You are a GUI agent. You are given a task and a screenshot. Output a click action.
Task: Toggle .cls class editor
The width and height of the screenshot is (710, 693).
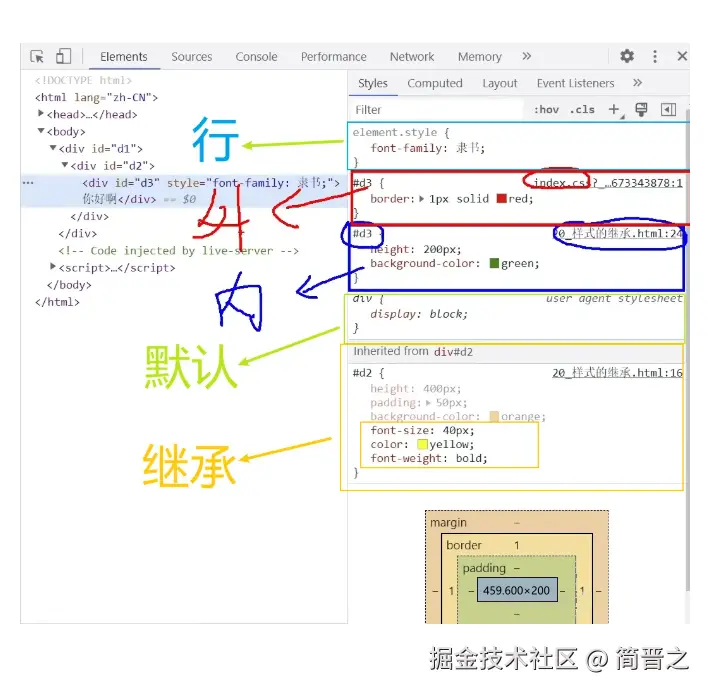tap(582, 110)
